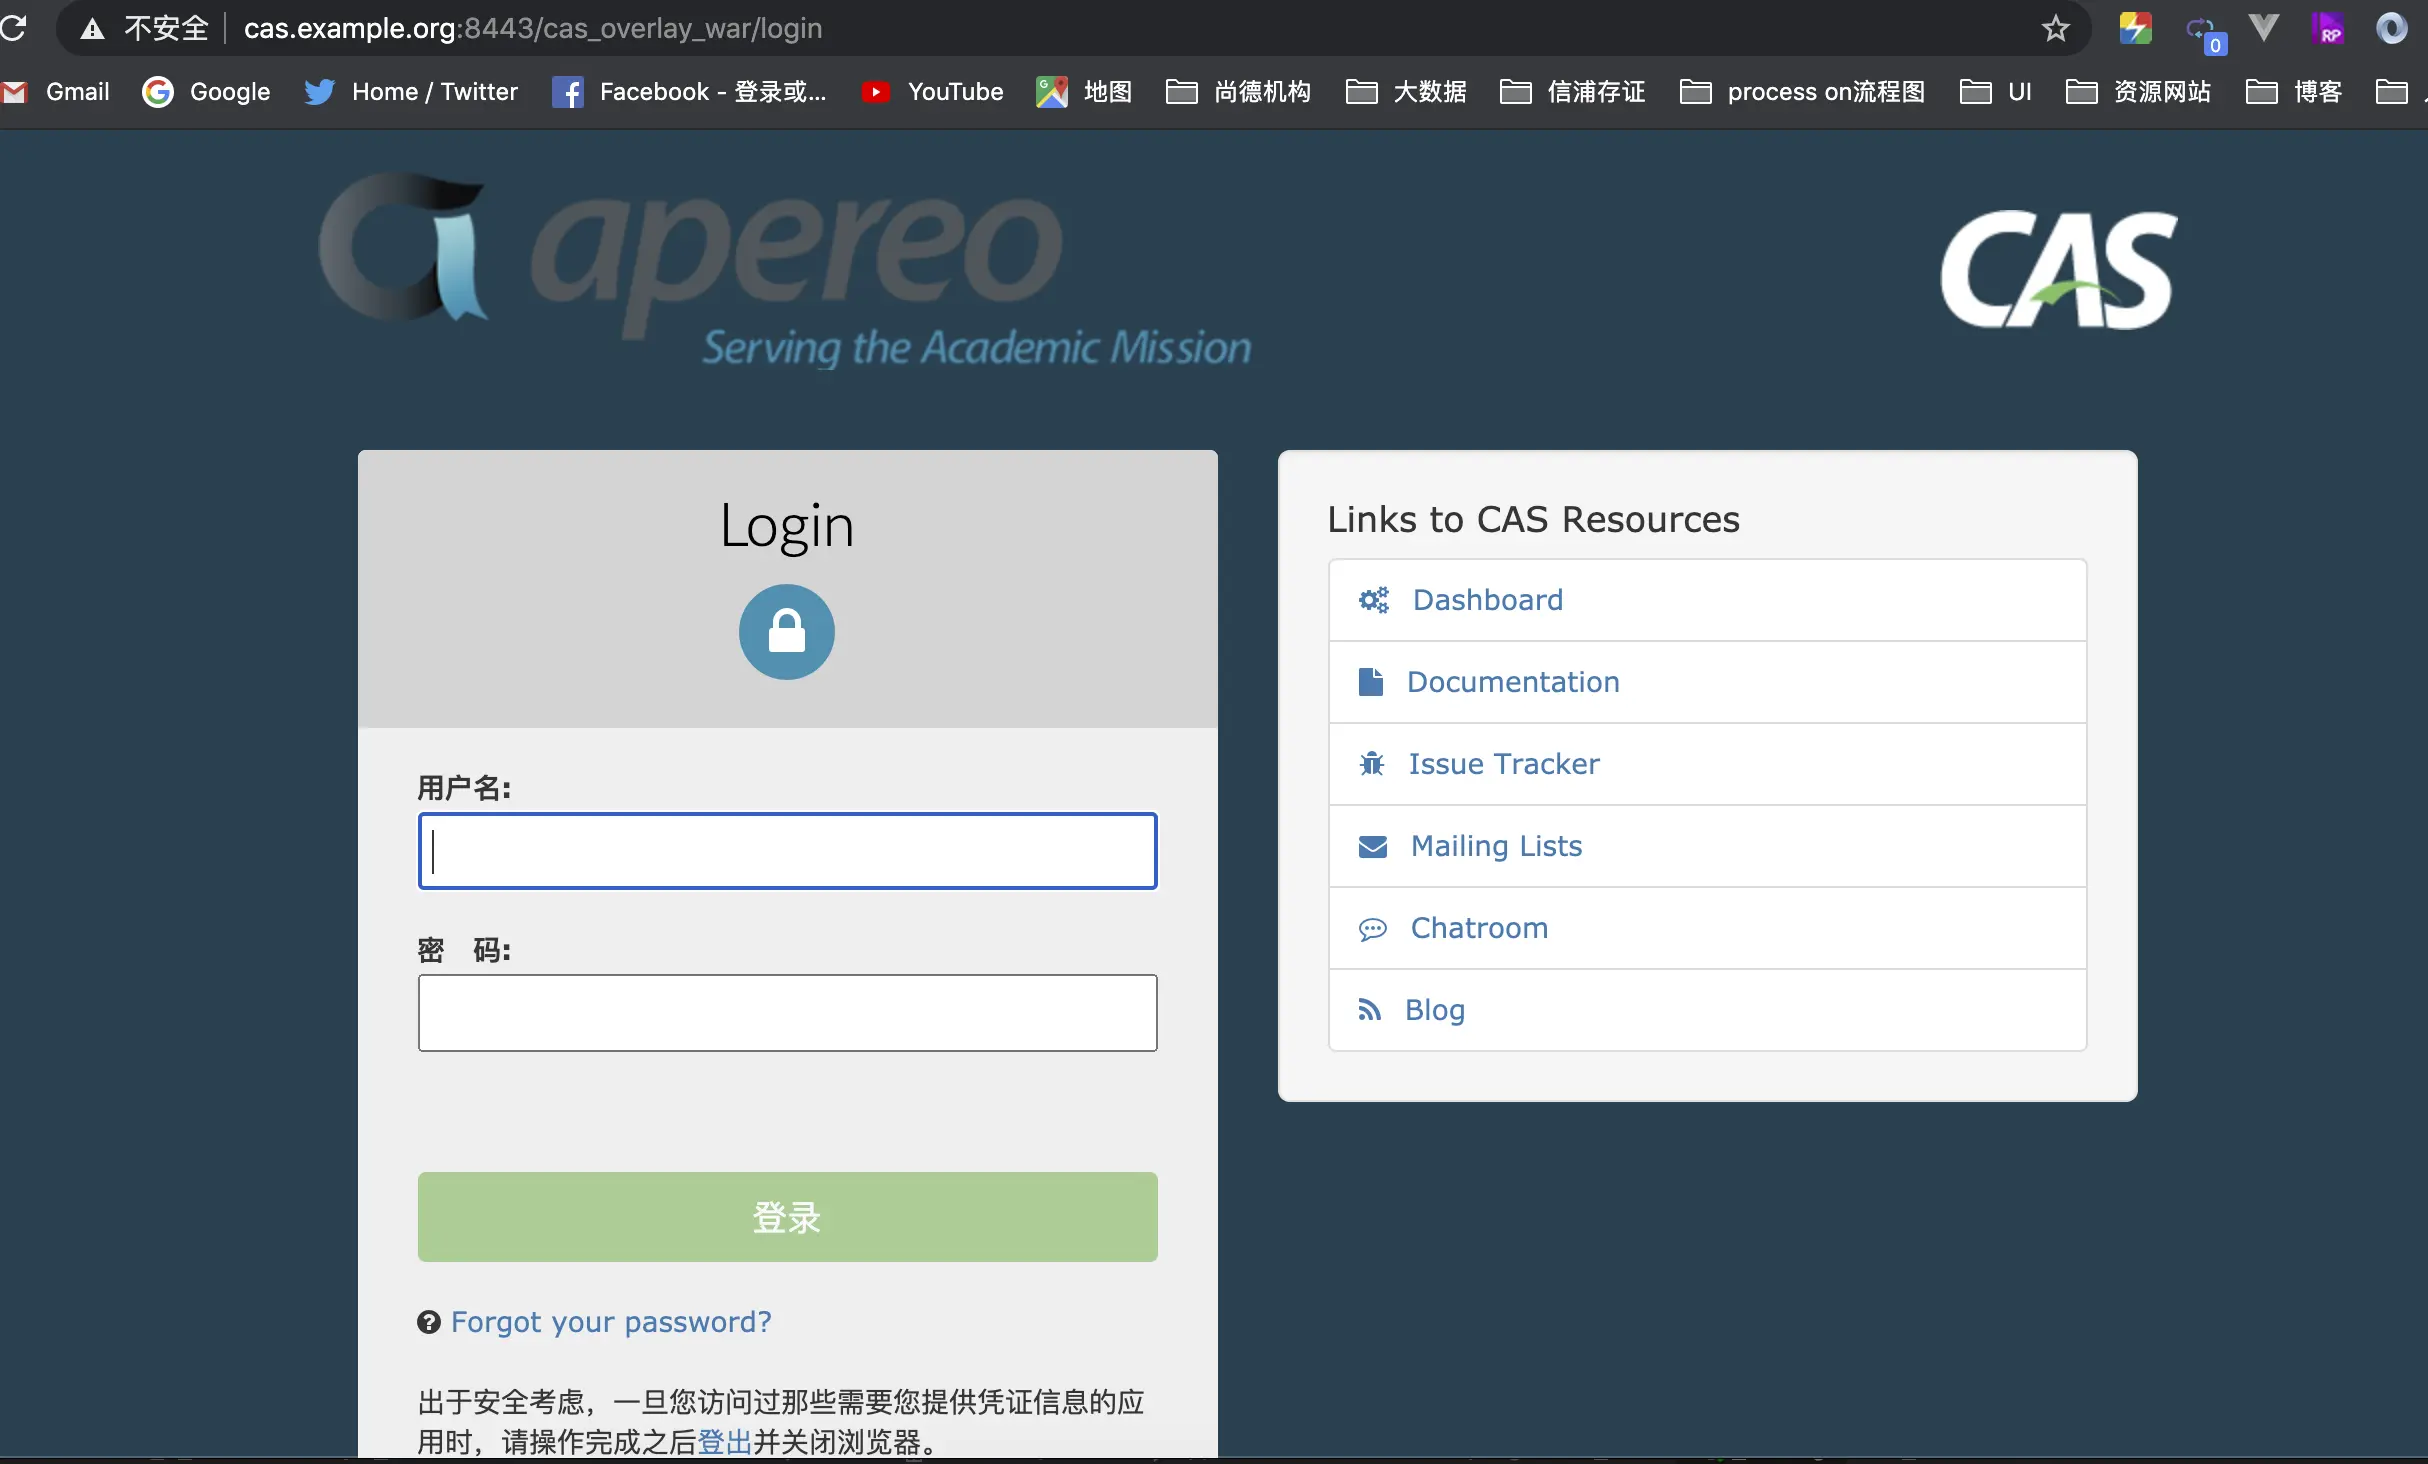Open the Dashboard resource link
This screenshot has height=1464, width=2428.
click(x=1487, y=600)
